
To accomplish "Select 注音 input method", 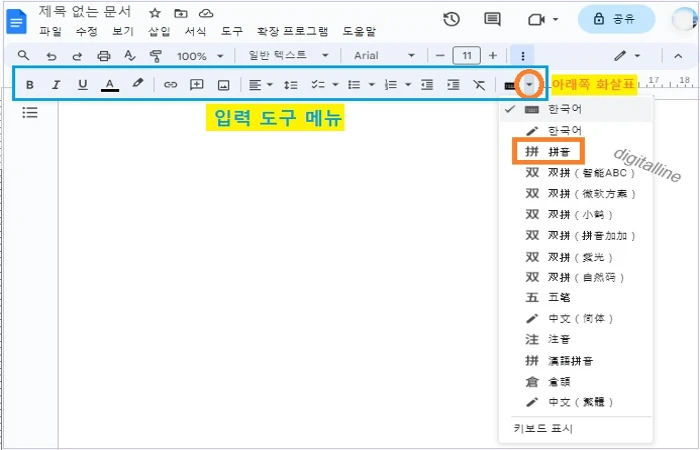I will pos(575,339).
